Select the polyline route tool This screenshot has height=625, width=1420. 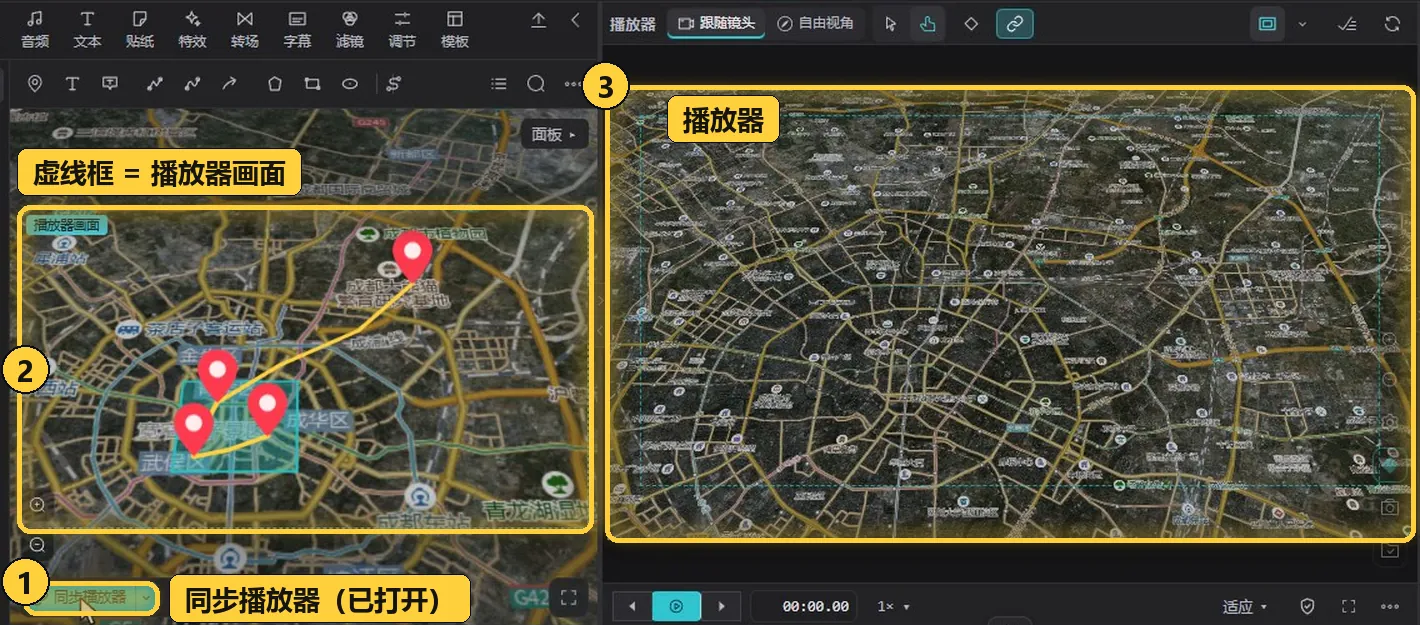click(154, 84)
